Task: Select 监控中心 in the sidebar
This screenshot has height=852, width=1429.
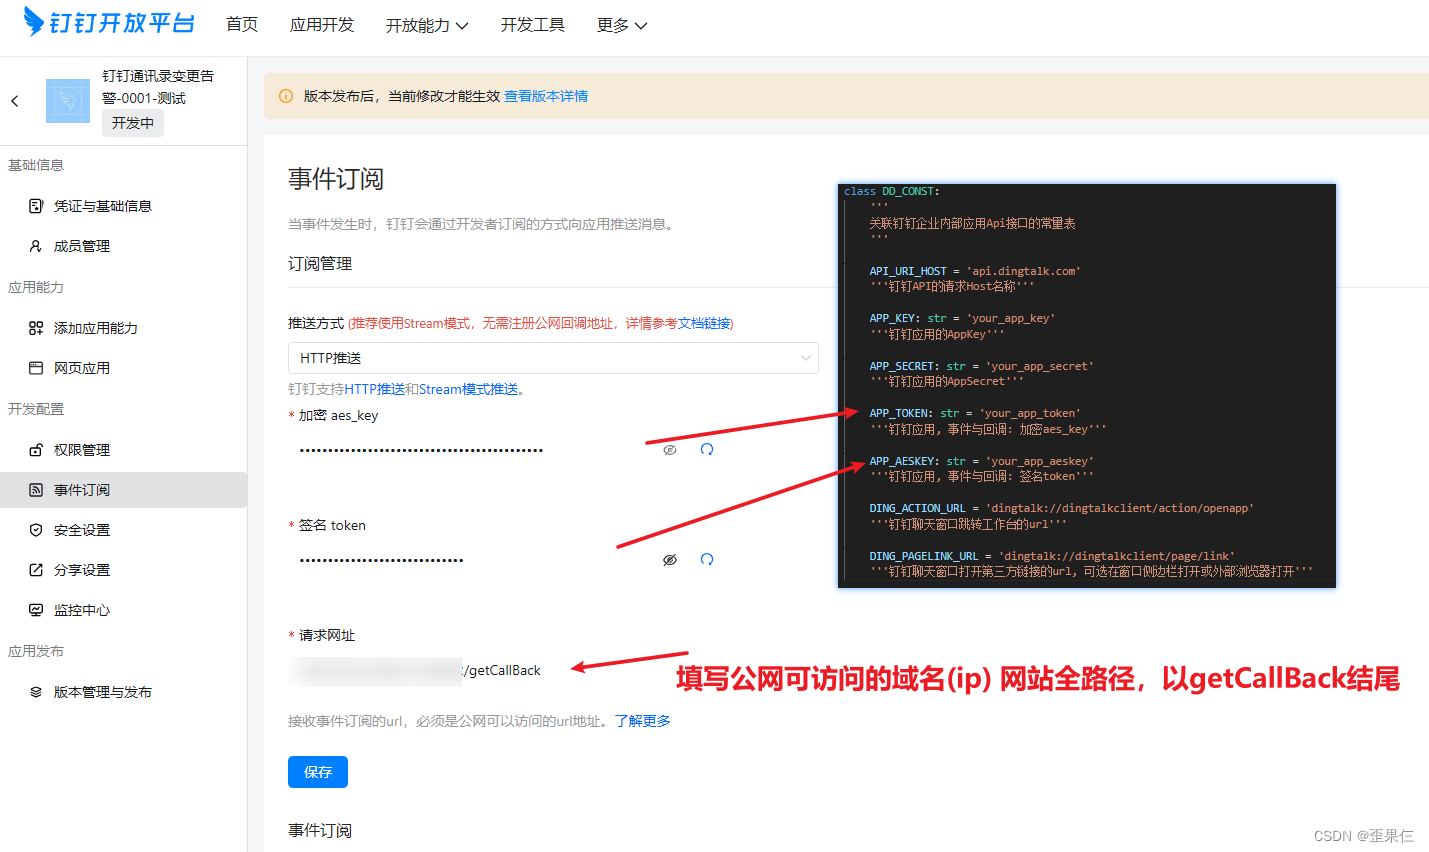Action: [124, 610]
